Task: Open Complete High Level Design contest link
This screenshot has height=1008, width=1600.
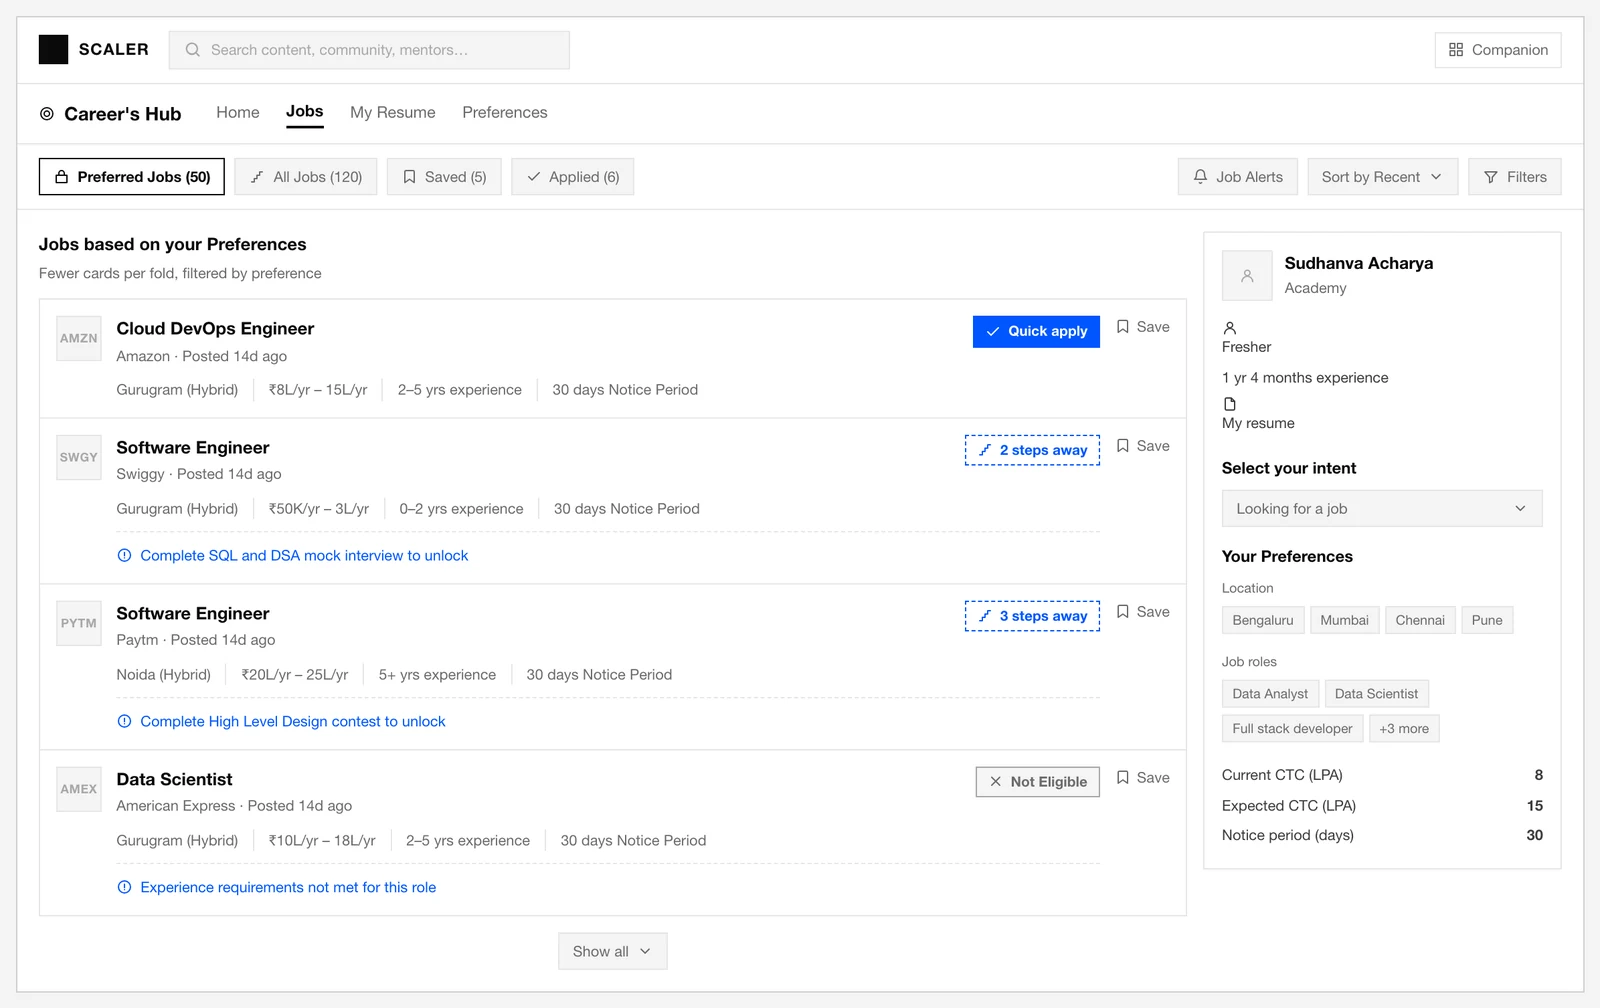Action: click(293, 722)
